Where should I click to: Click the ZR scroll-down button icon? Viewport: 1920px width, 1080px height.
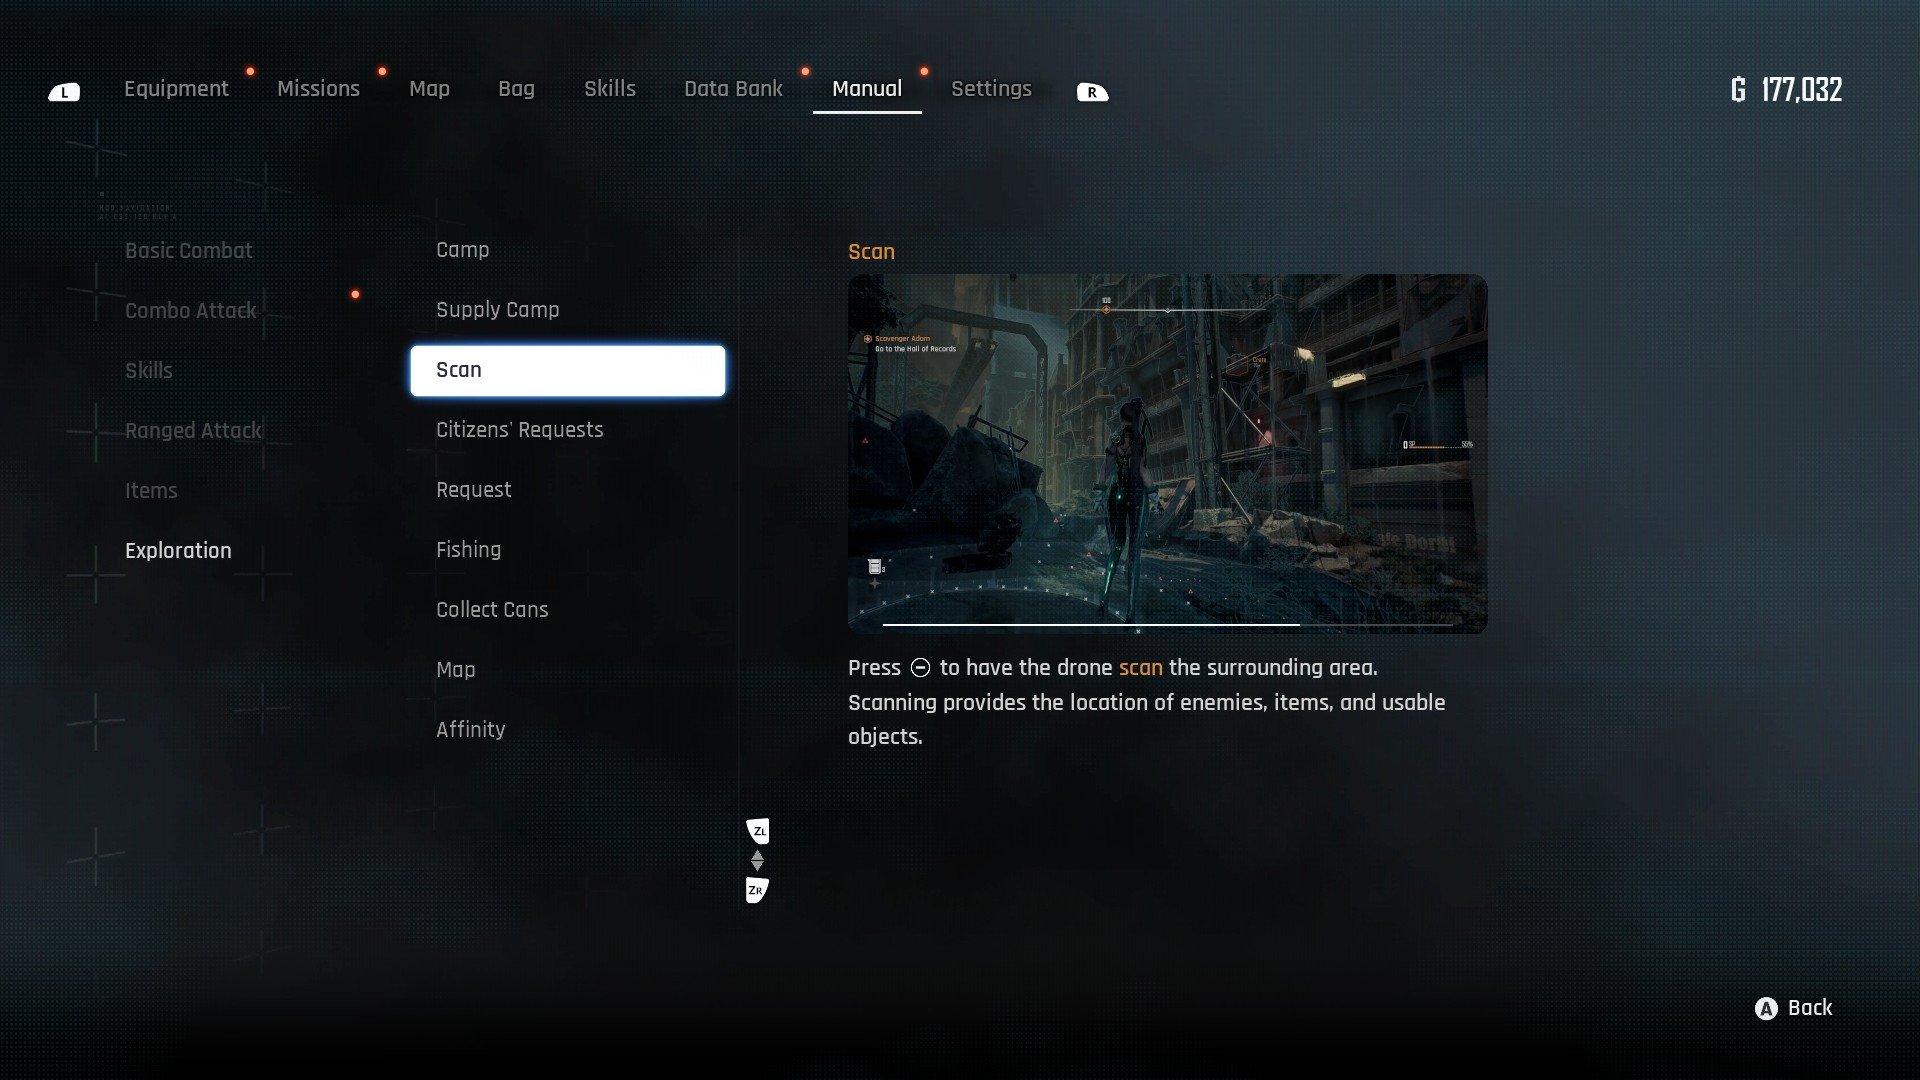pos(756,890)
